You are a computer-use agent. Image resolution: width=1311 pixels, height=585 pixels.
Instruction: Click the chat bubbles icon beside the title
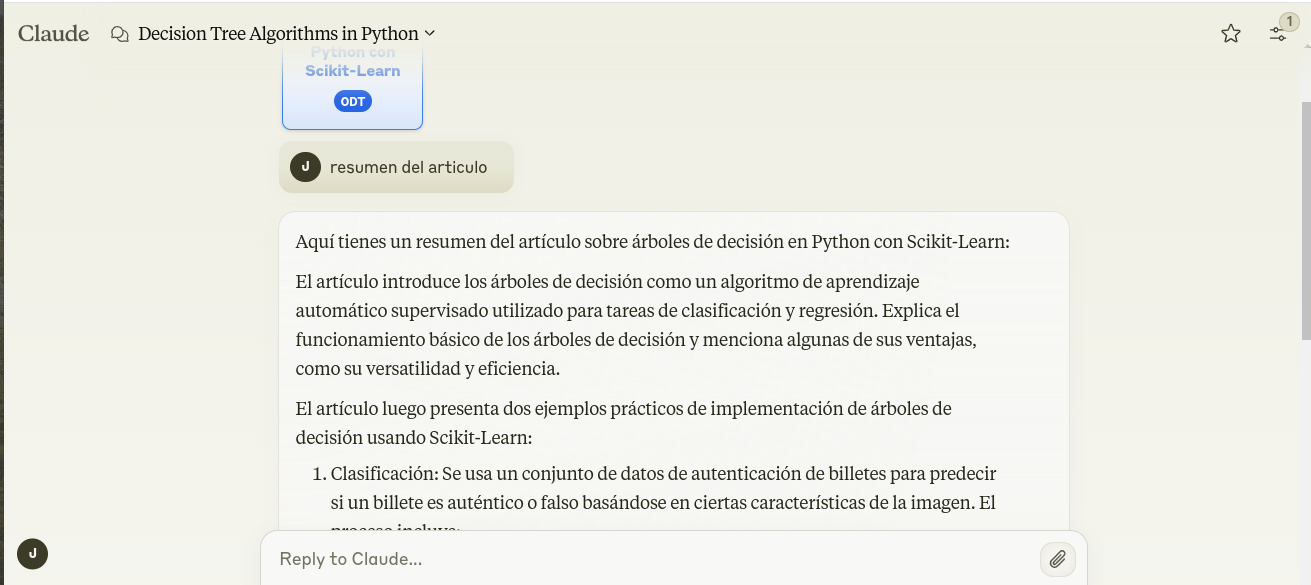120,34
